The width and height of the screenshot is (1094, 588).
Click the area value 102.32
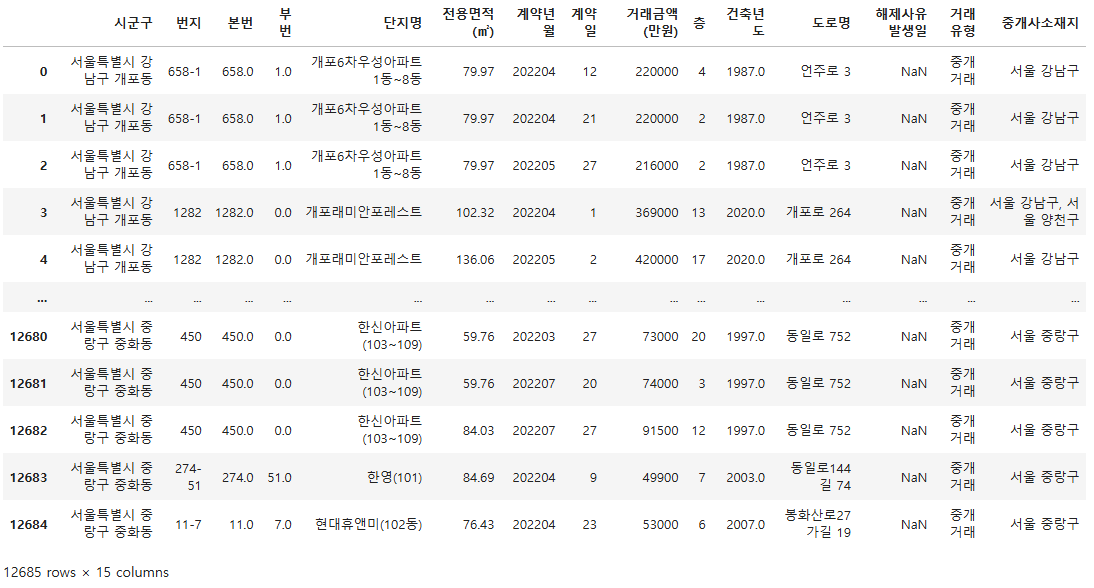pos(475,213)
